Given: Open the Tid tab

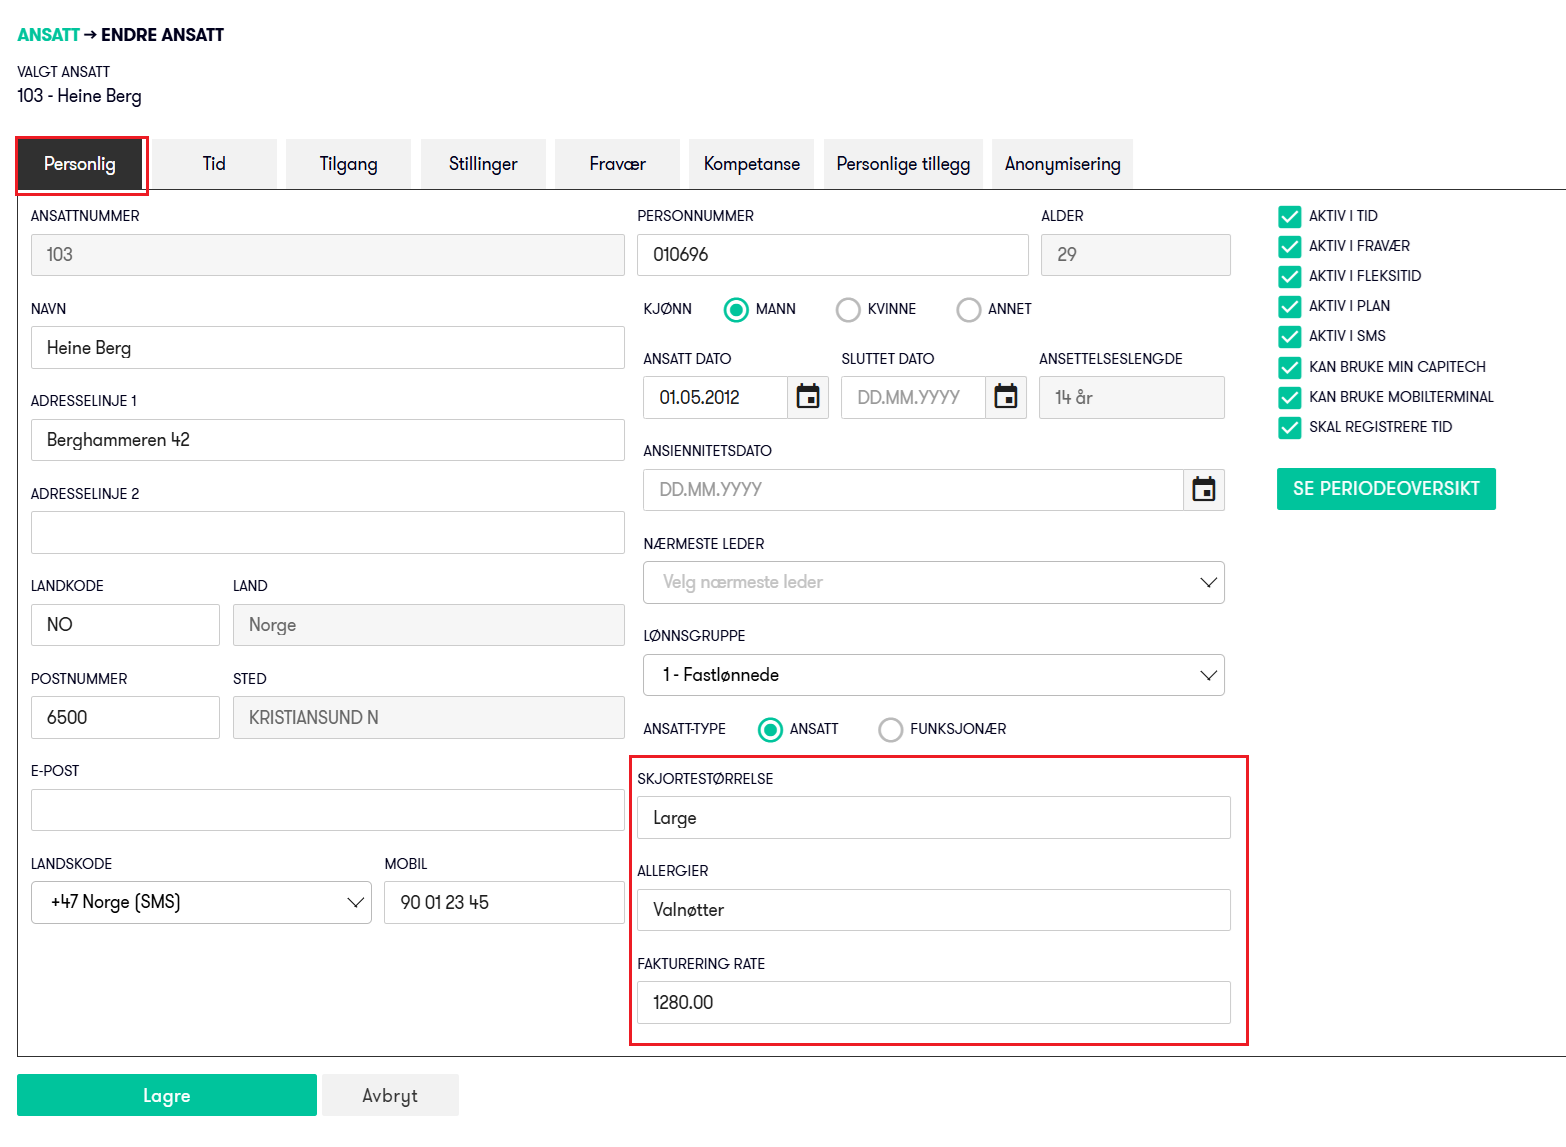Looking at the screenshot, I should pos(214,164).
